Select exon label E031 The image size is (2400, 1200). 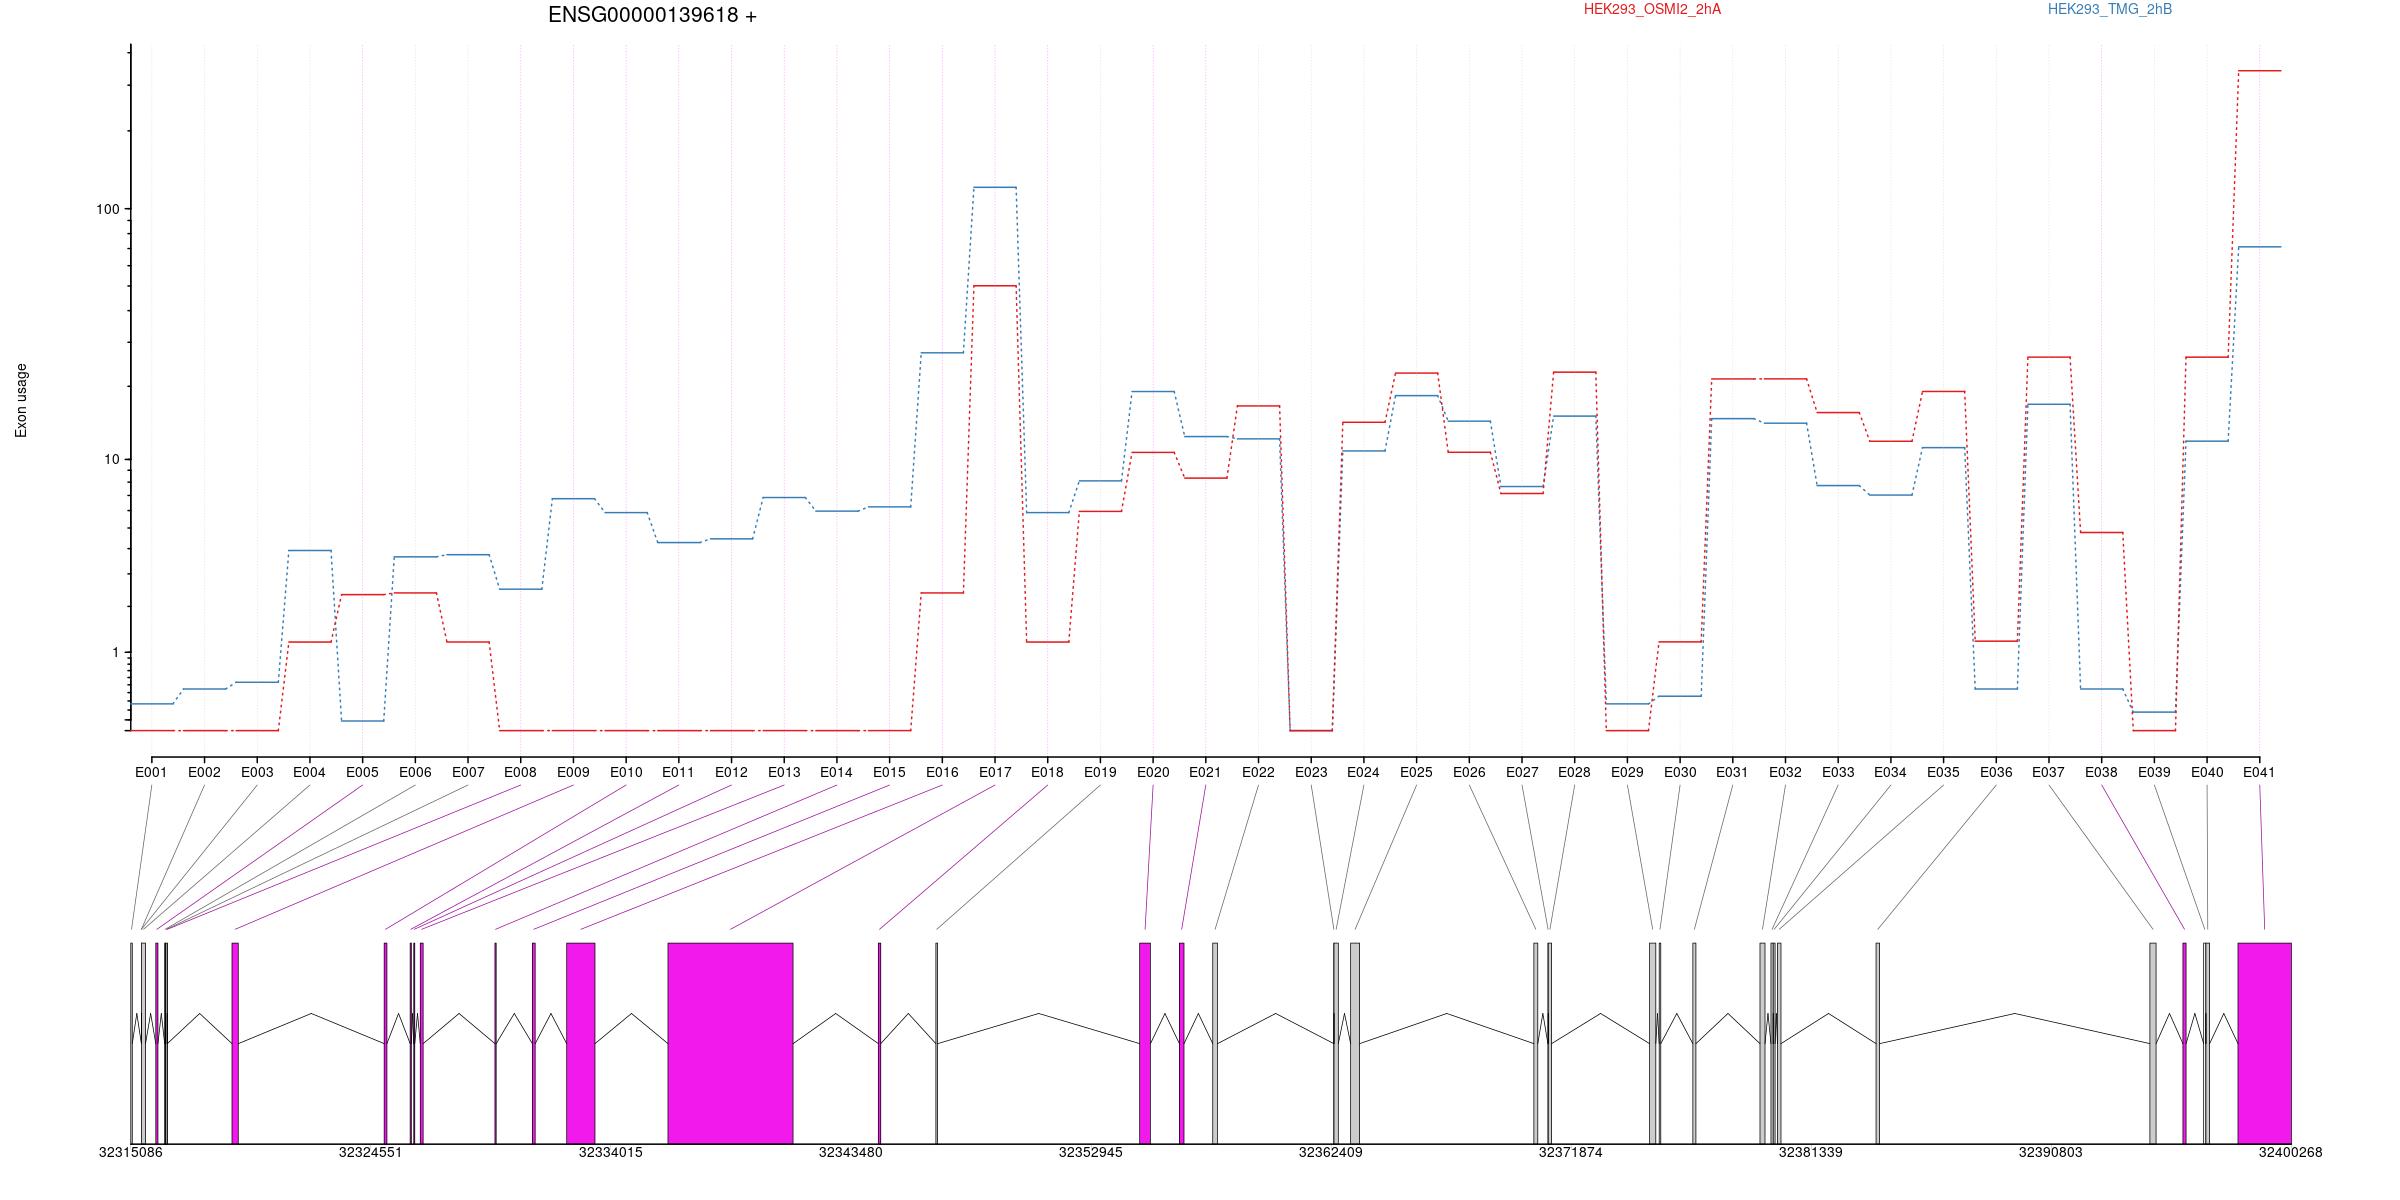(1732, 772)
